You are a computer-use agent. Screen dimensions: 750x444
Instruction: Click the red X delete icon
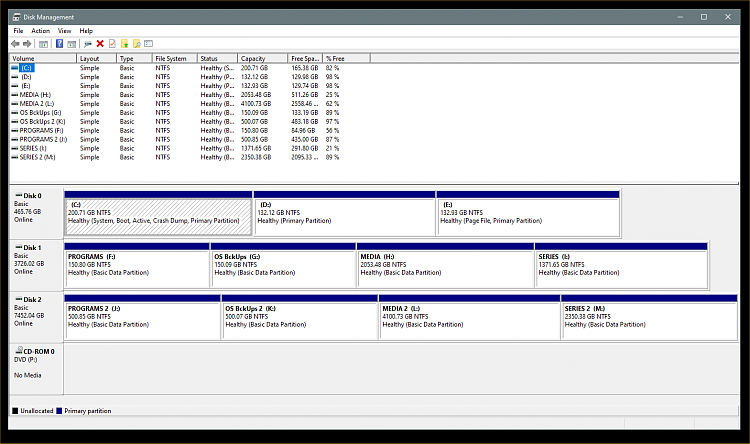[x=100, y=44]
